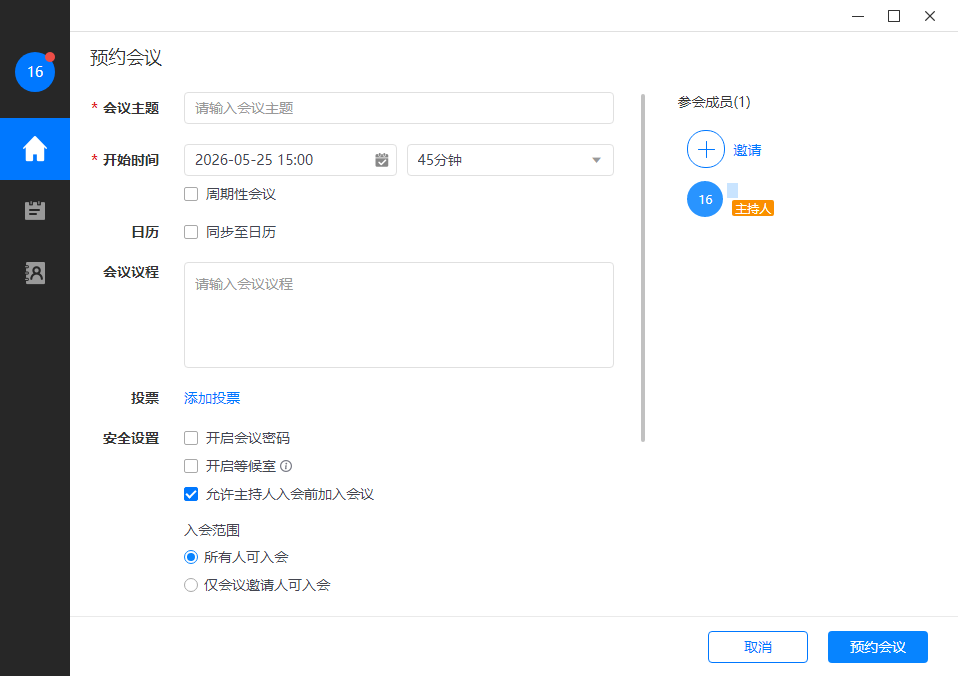Screen dimensions: 958x676
Task: Enable 开启会议密码 checkbox
Action: click(x=191, y=438)
